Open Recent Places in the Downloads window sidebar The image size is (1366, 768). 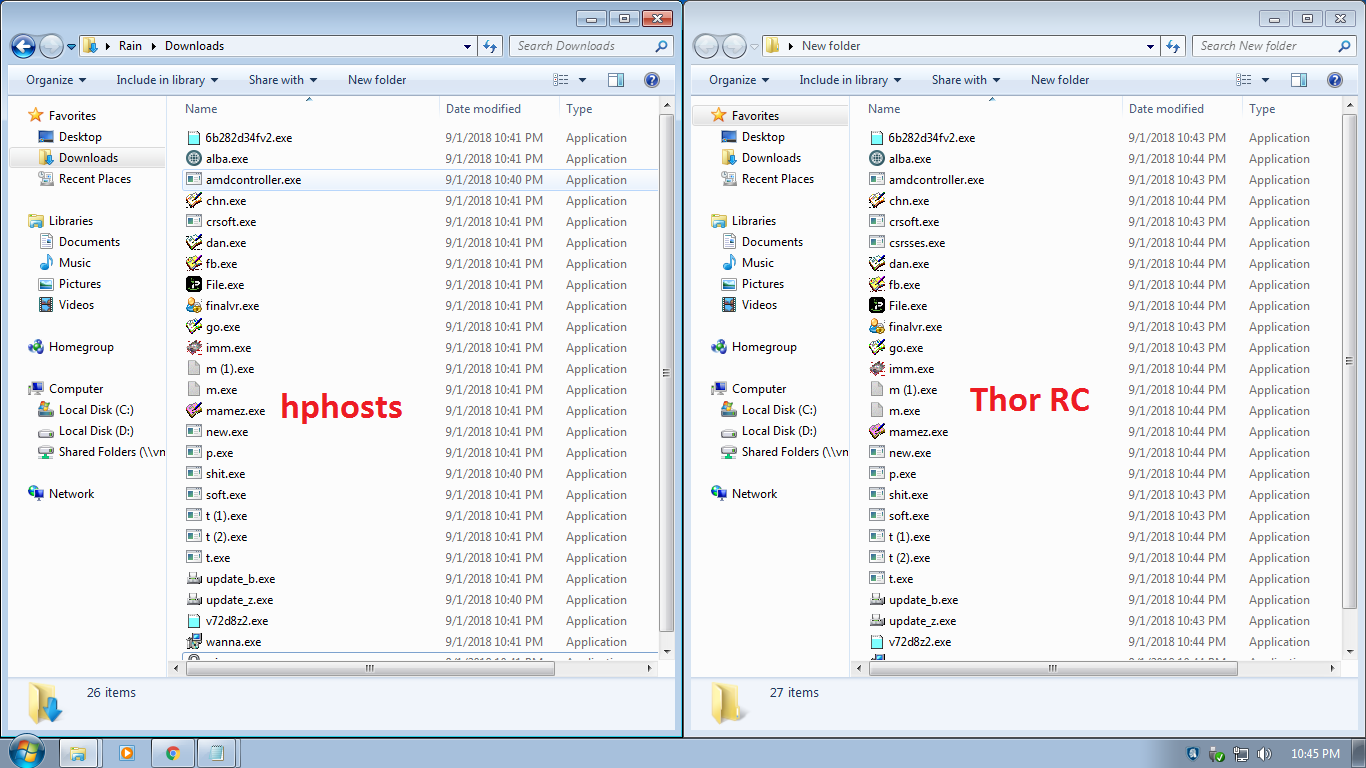pyautogui.click(x=95, y=179)
